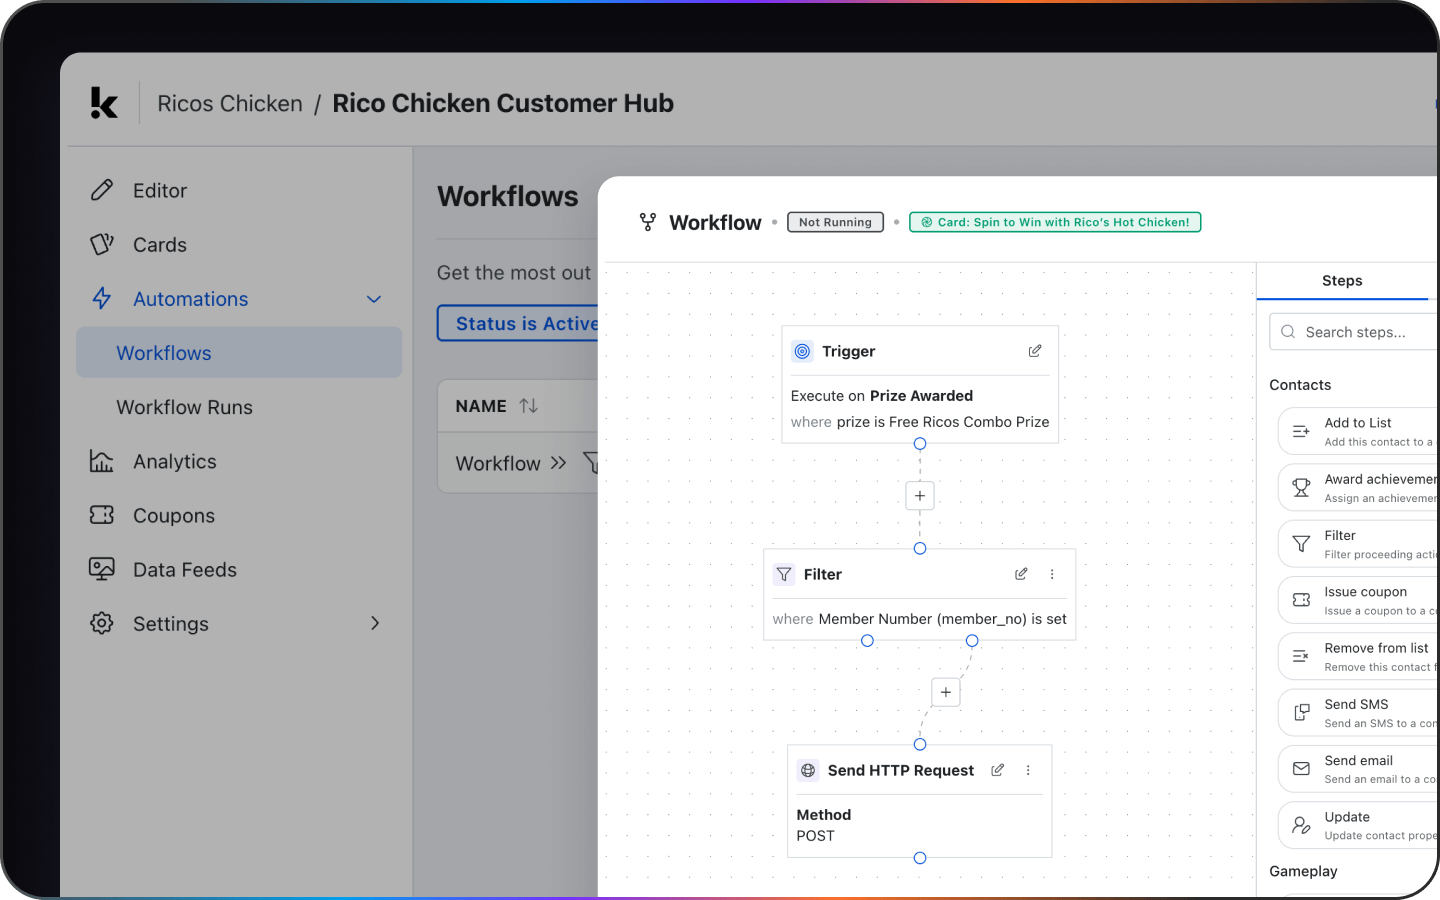Viewport: 1440px width, 900px height.
Task: Click the Cards icon in sidebar
Action: [102, 244]
